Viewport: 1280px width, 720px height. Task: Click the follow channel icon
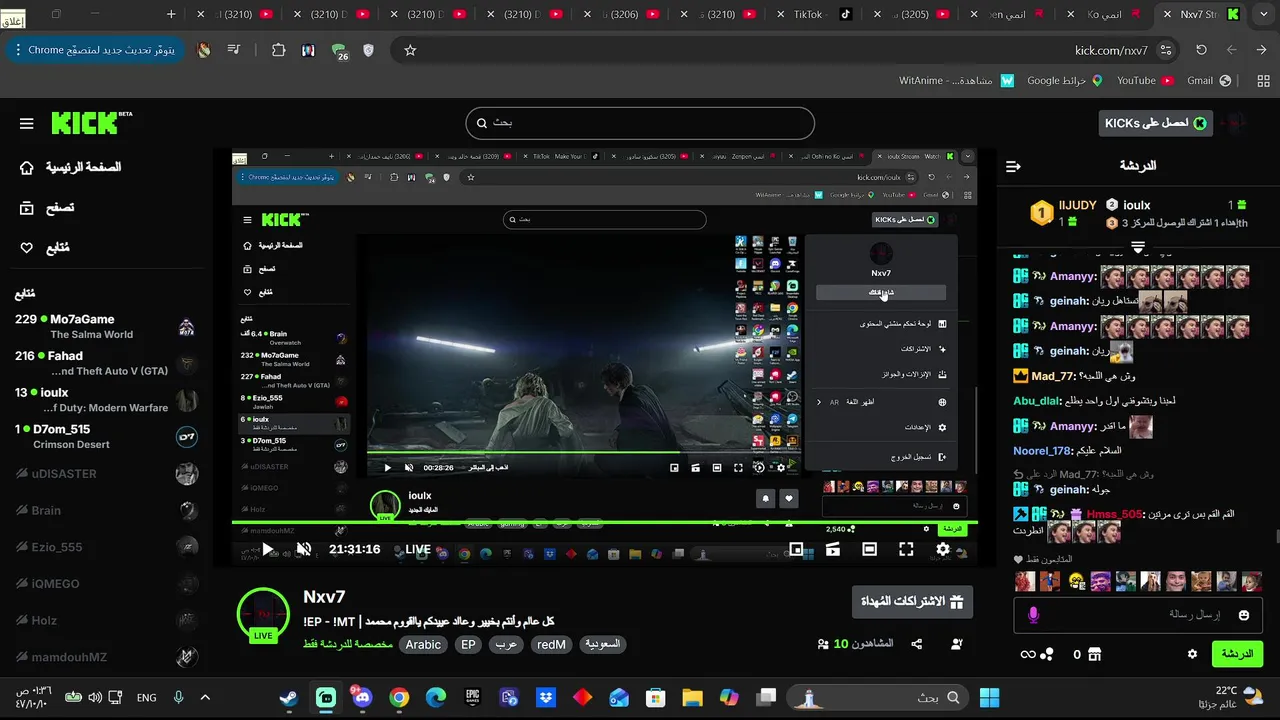(957, 644)
